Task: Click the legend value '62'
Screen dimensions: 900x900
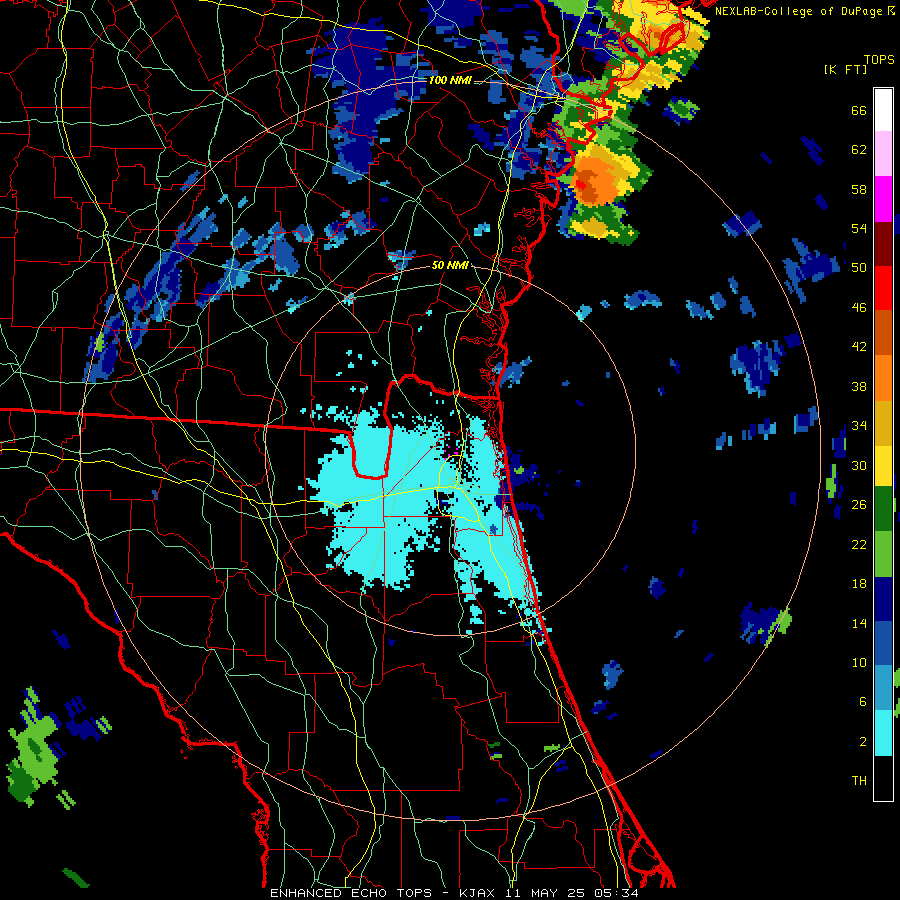Action: pos(859,150)
